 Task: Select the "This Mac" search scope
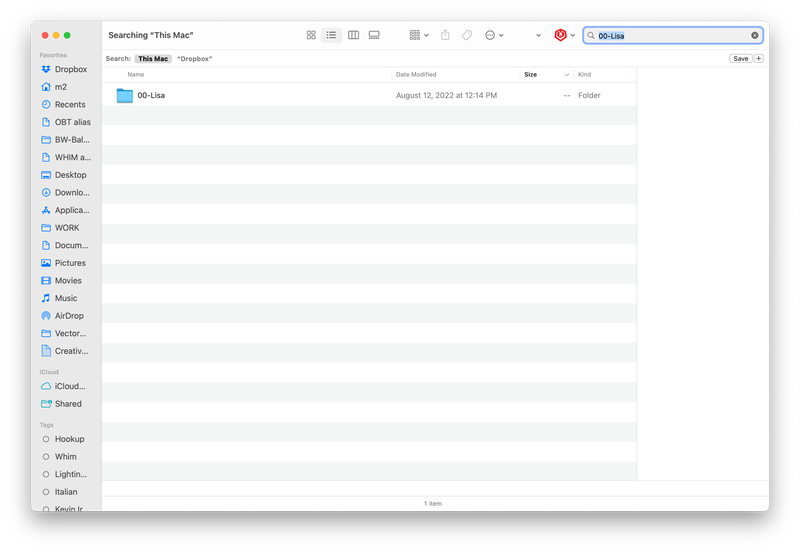point(153,59)
